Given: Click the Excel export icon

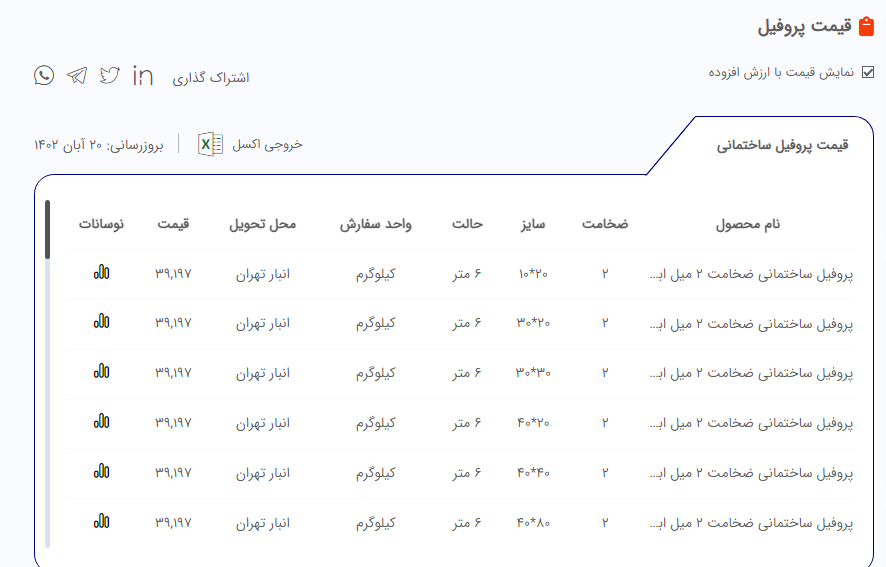Looking at the screenshot, I should point(210,144).
